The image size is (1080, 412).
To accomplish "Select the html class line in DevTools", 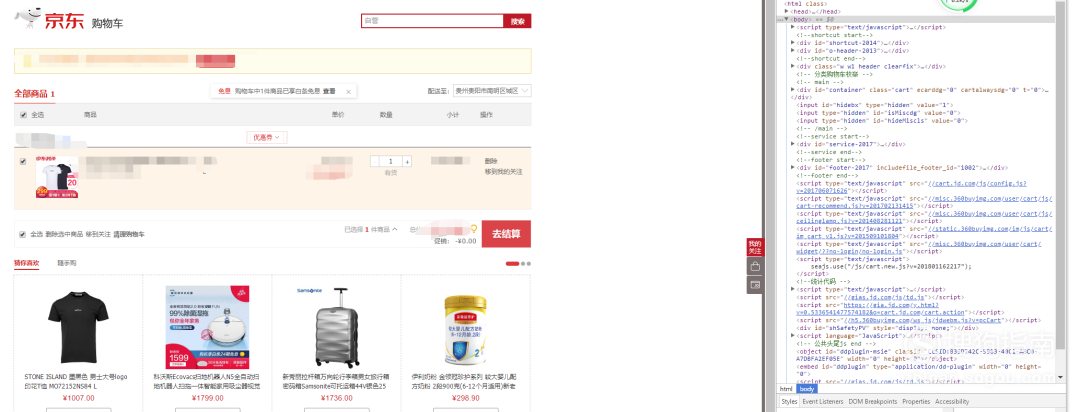I will (803, 4).
